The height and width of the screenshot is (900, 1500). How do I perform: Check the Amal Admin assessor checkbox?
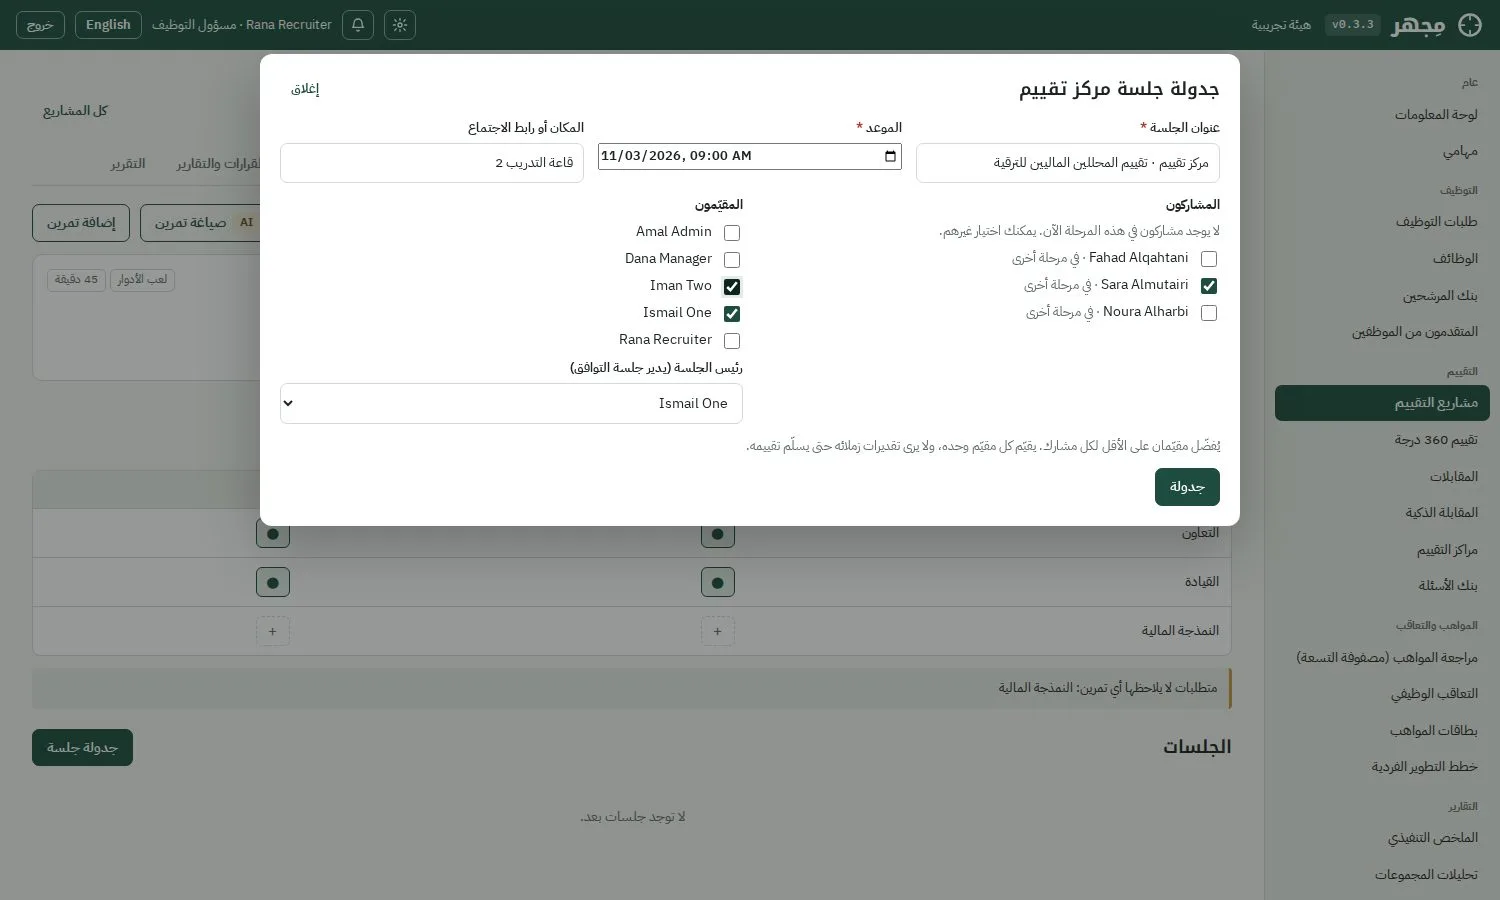pos(732,233)
